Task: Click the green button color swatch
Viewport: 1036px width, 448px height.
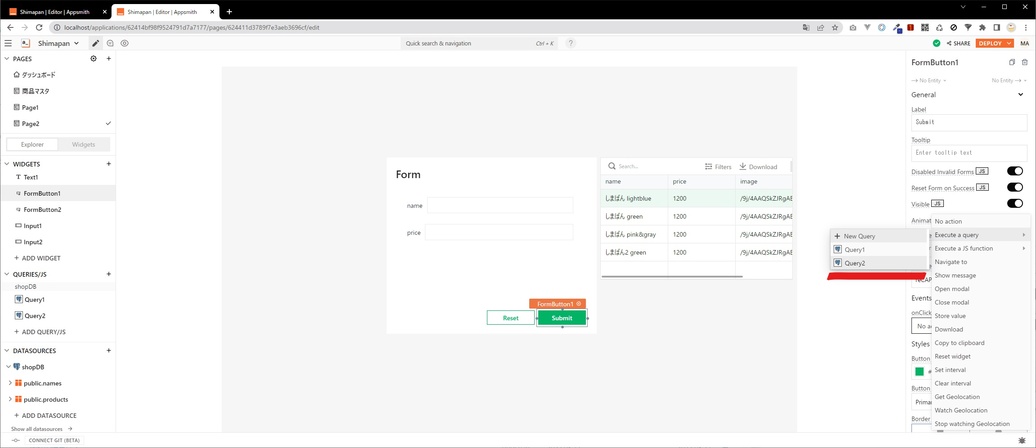Action: tap(920, 371)
